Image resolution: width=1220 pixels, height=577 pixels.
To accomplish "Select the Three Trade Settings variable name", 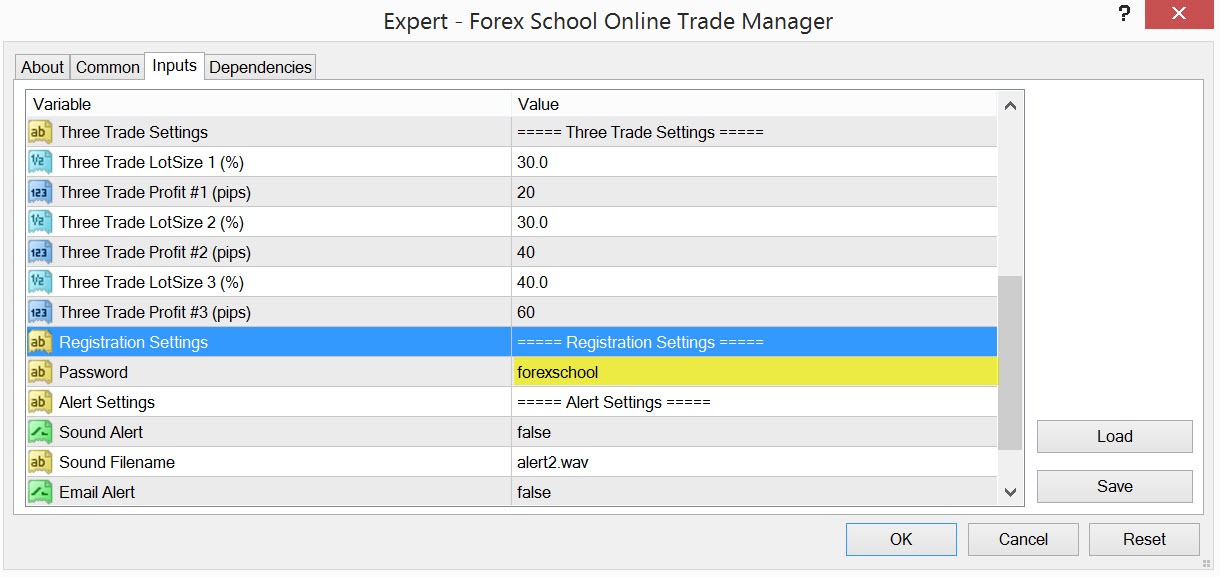I will [x=133, y=132].
